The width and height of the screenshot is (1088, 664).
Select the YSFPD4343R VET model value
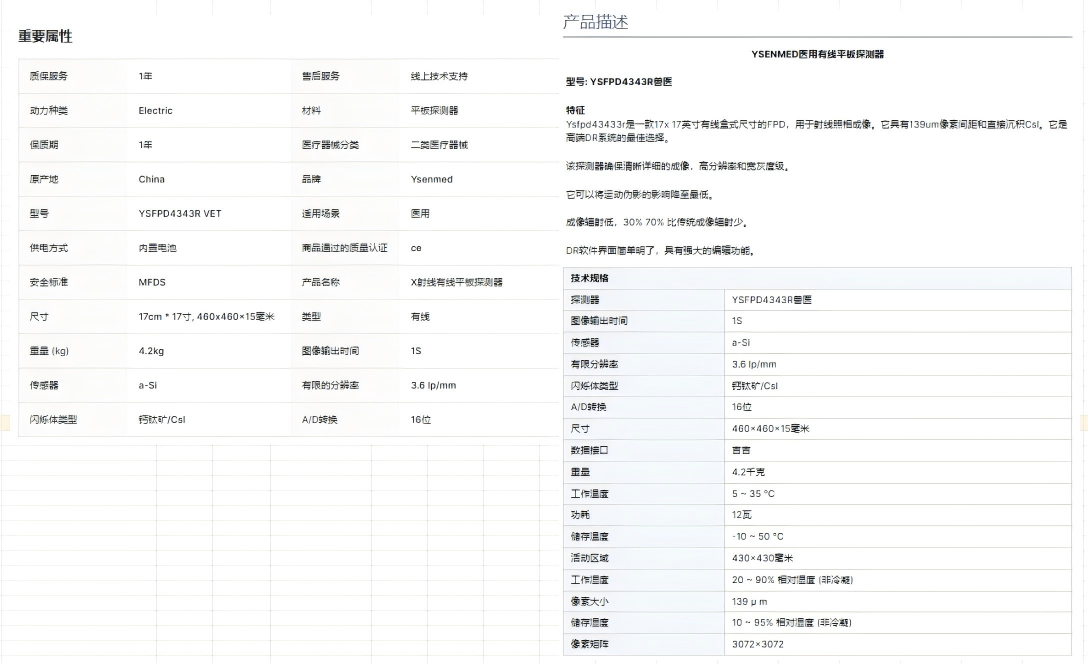[x=180, y=214]
